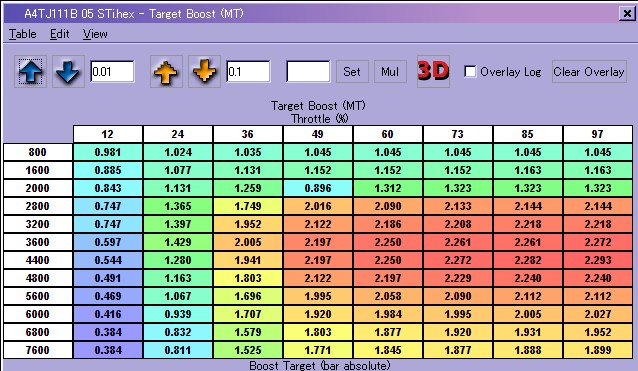The image size is (638, 371).
Task: Click the orange down arrow coarse decrement icon
Action: 204,72
